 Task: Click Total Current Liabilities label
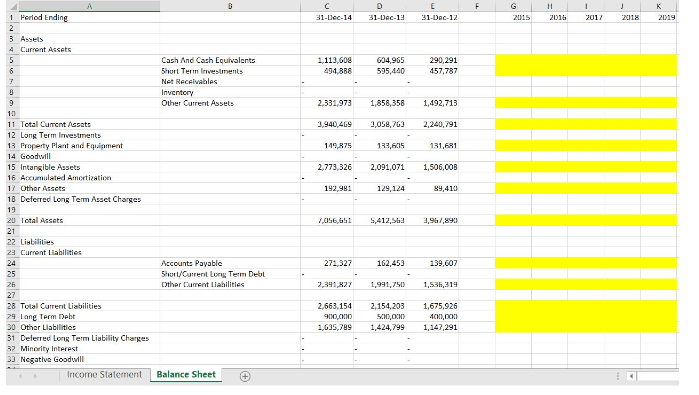pos(61,306)
